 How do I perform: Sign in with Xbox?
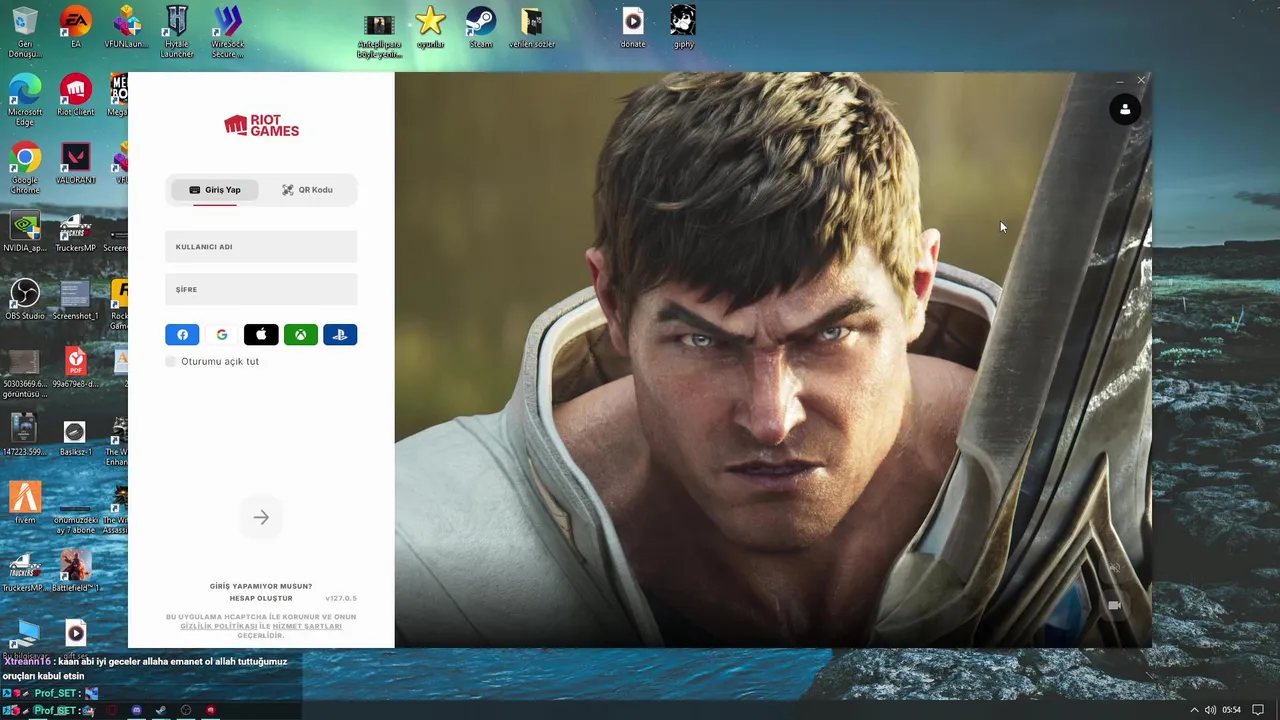[301, 335]
